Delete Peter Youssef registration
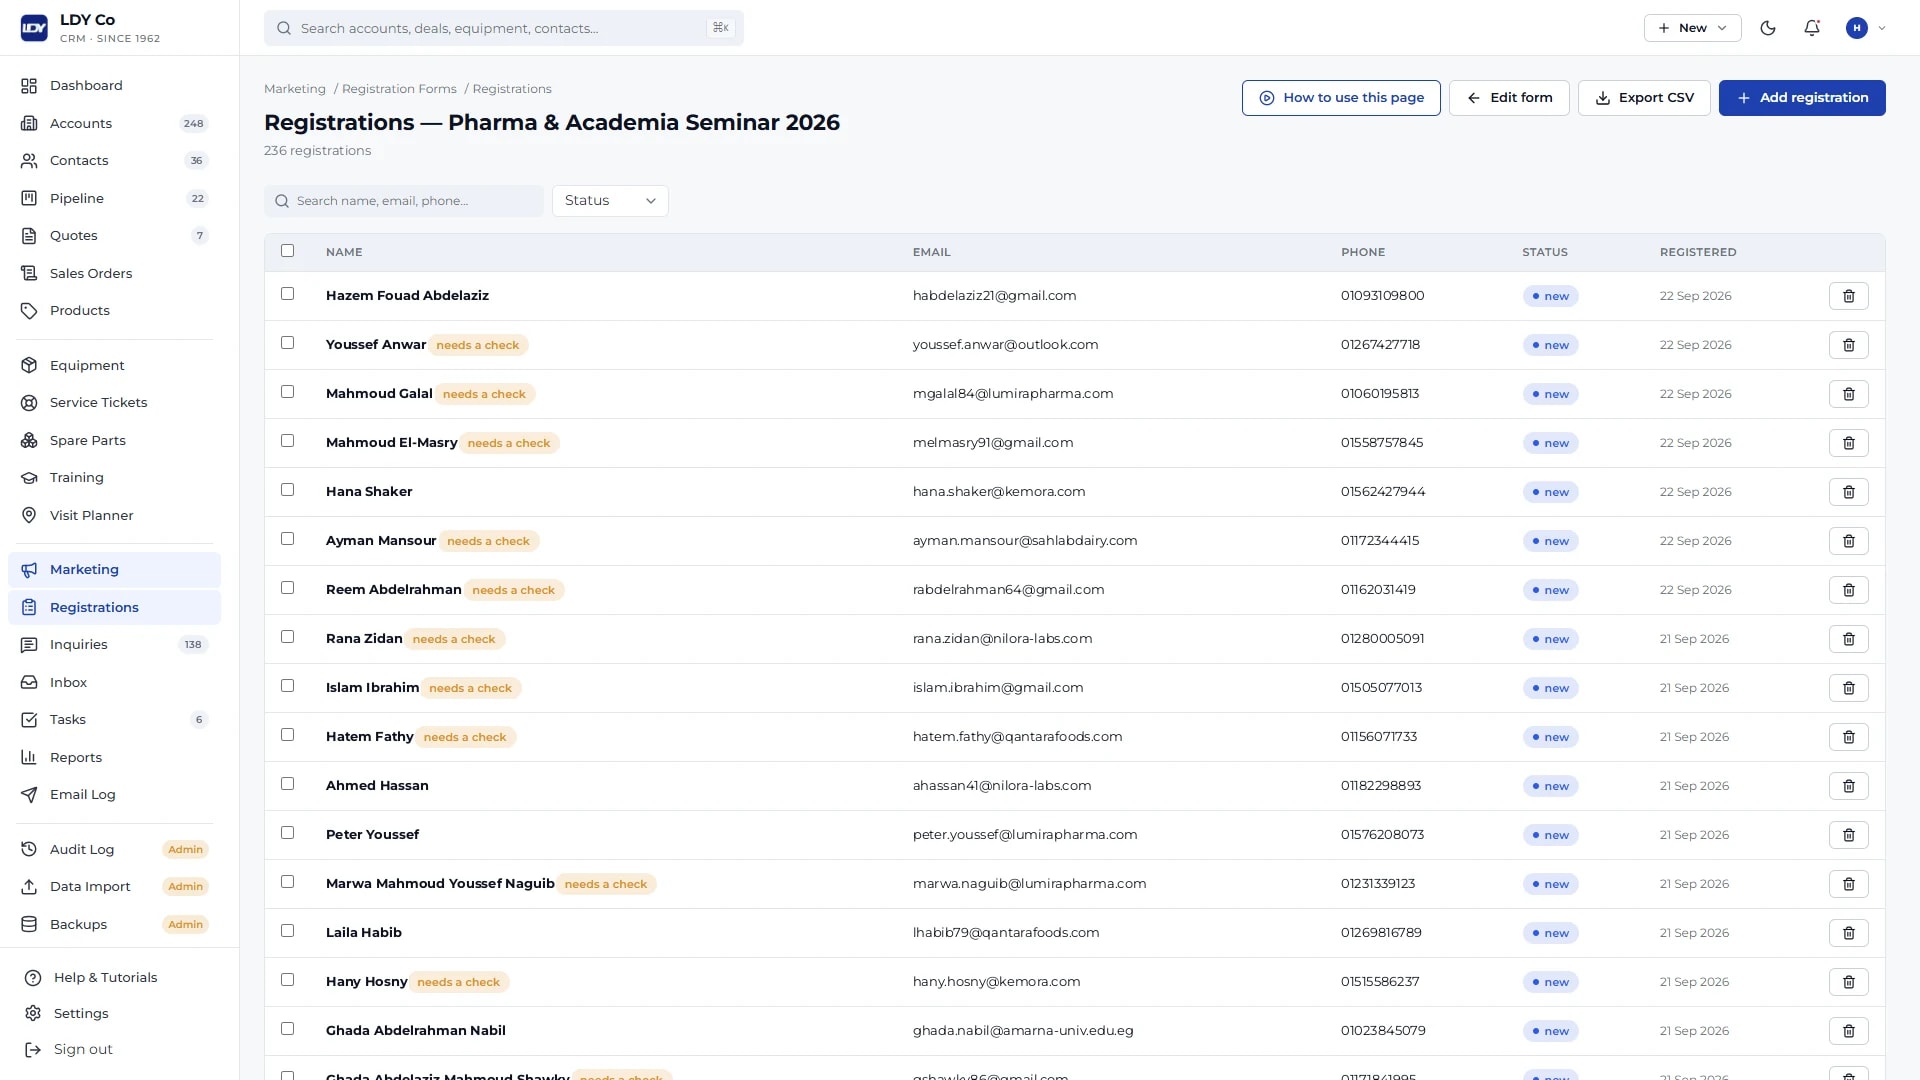This screenshot has height=1080, width=1920. [x=1849, y=835]
